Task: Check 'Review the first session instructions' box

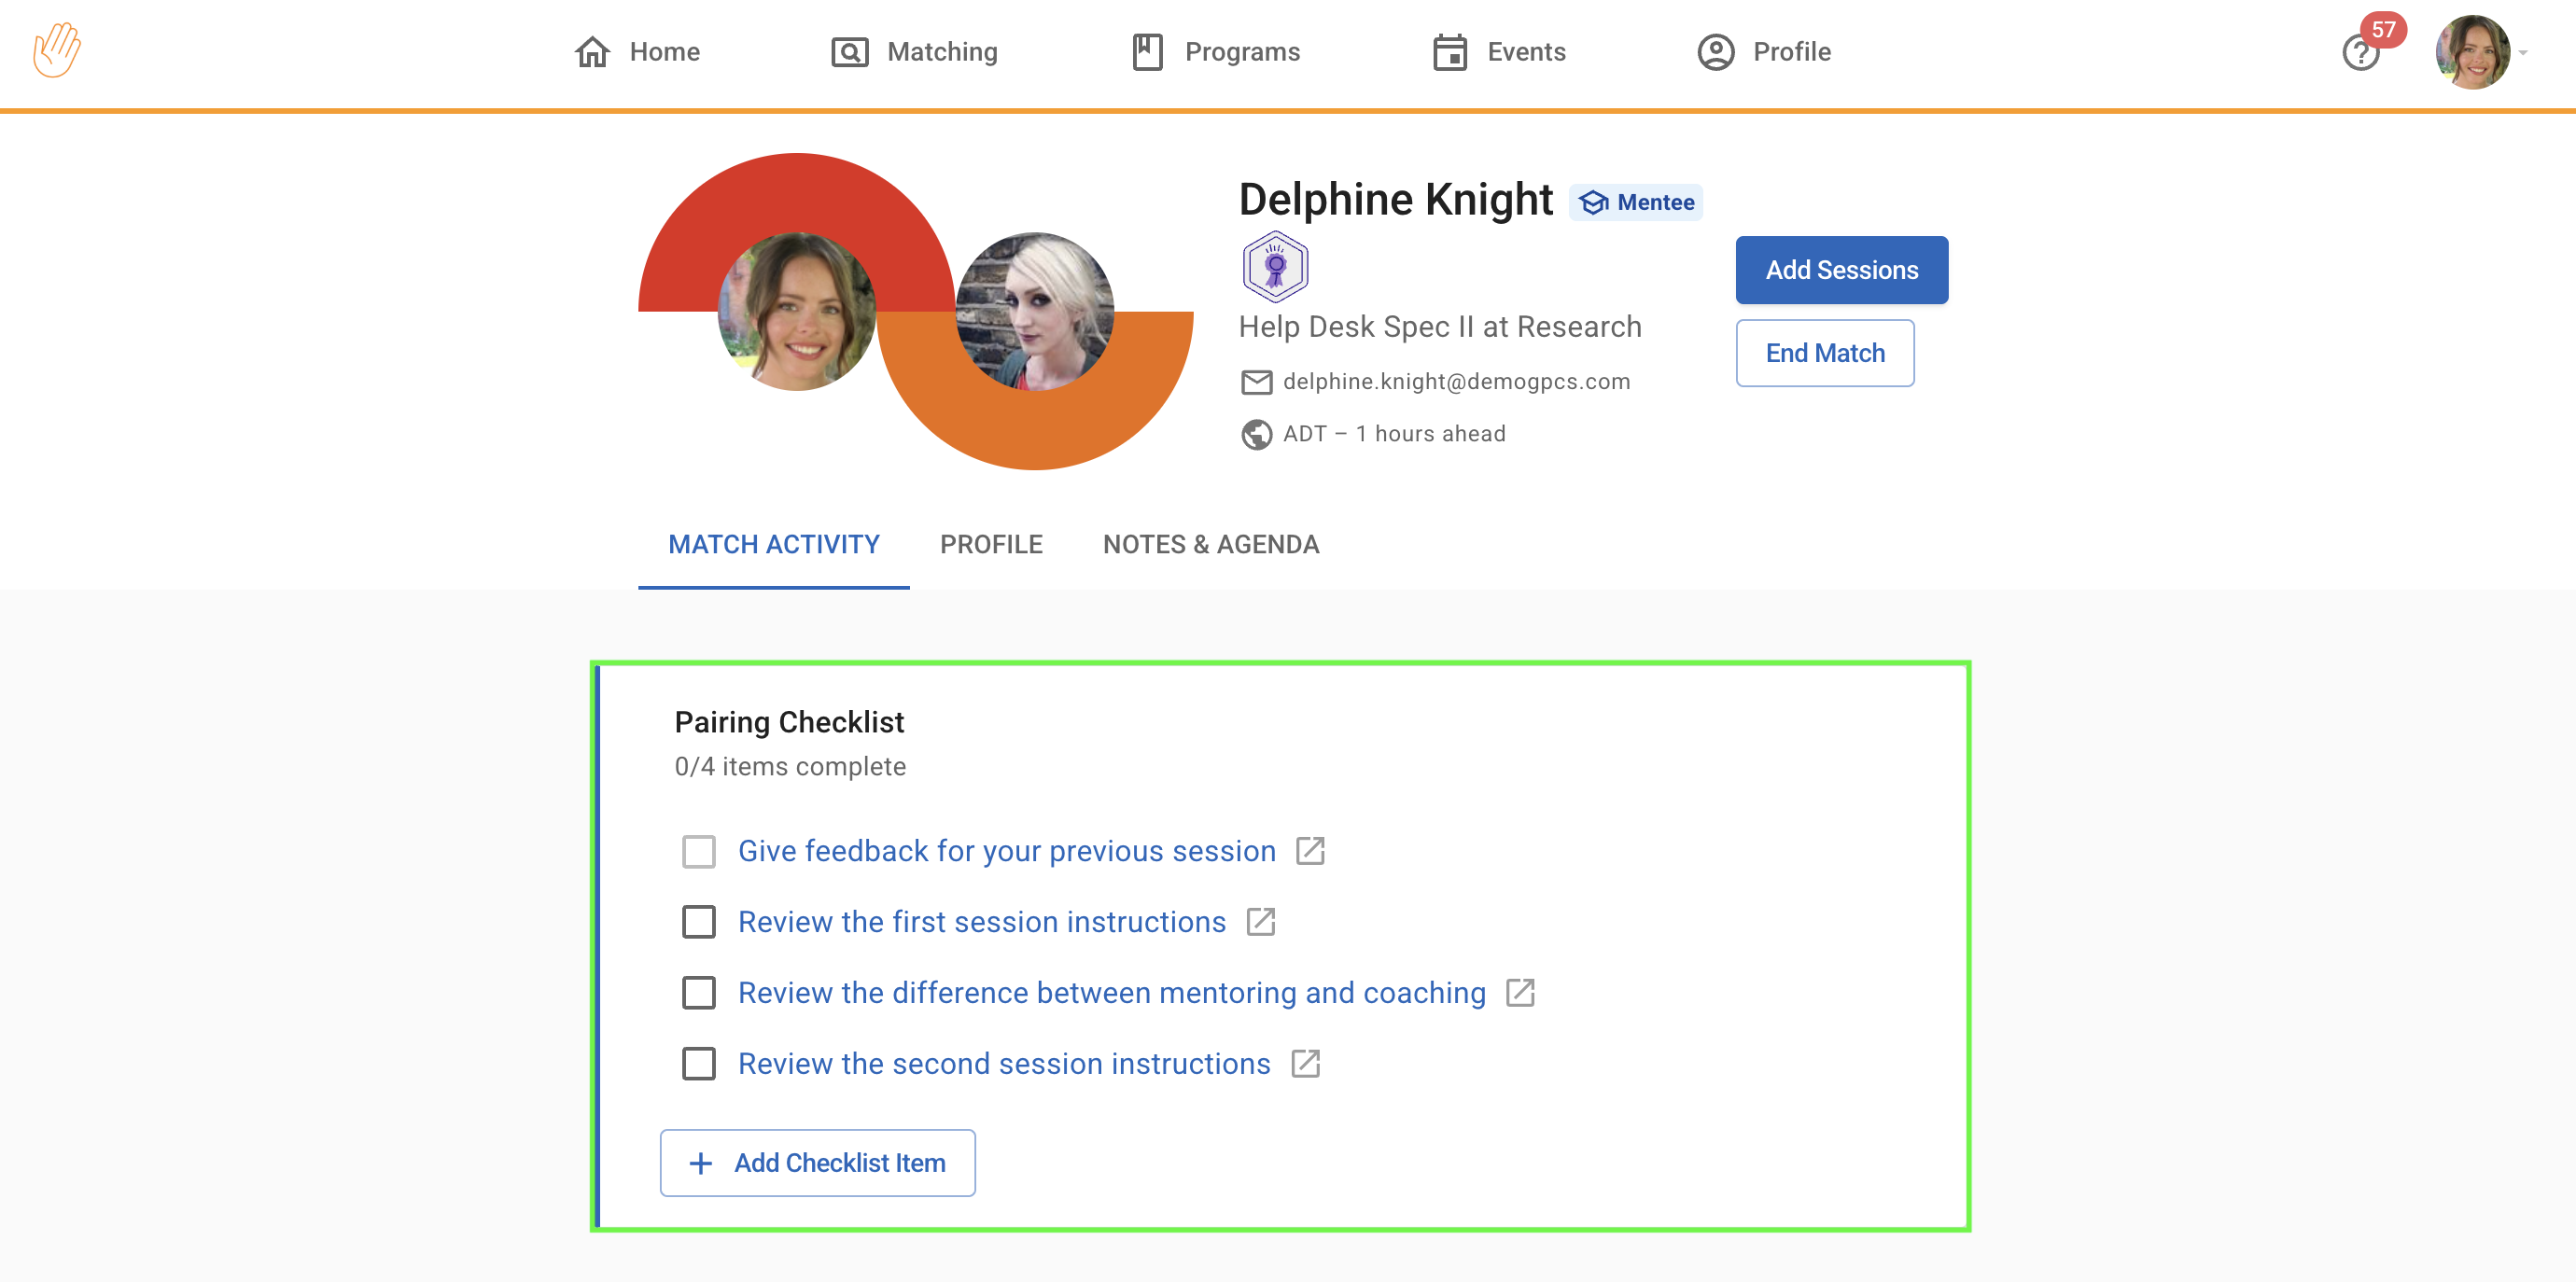Action: [699, 922]
